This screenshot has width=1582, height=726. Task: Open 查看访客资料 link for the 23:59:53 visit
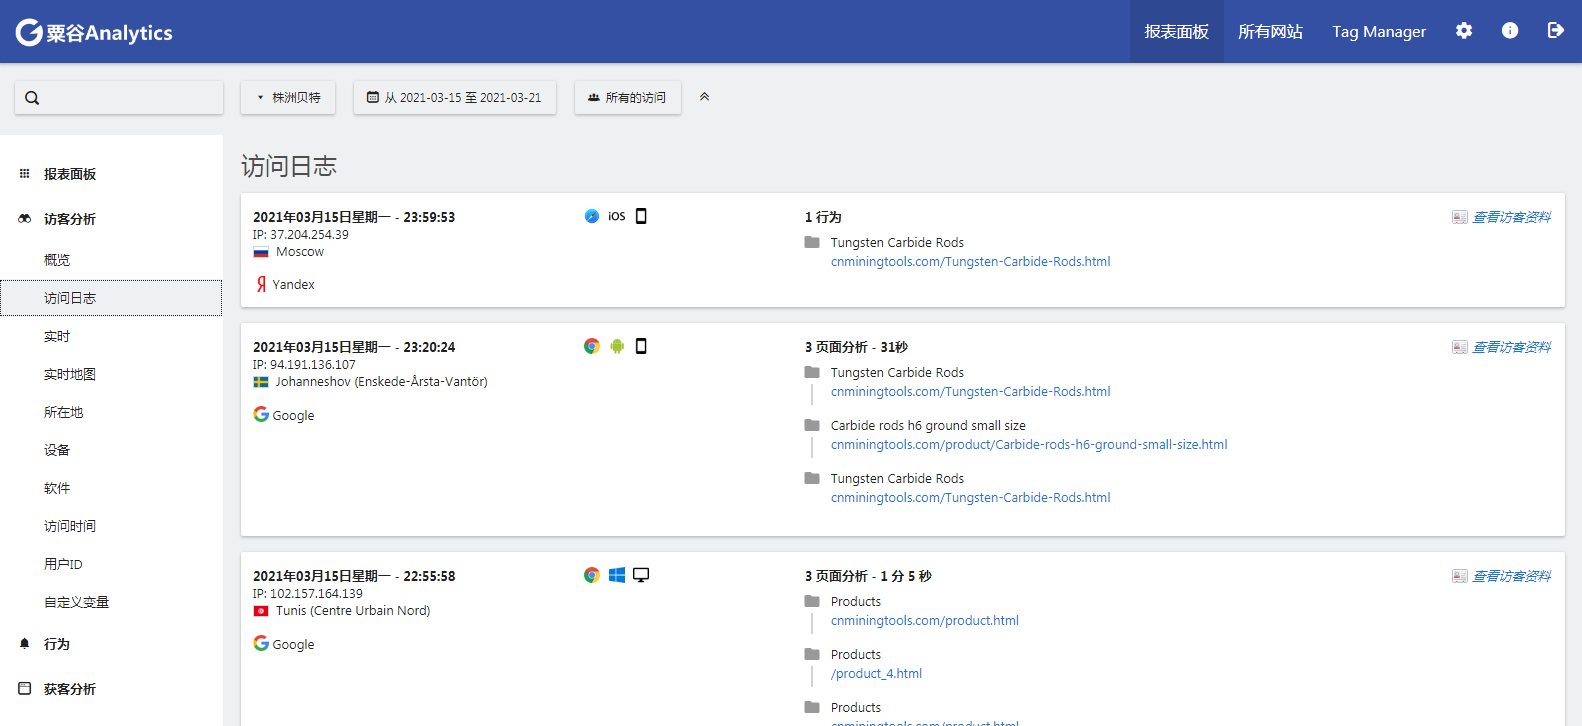click(1512, 217)
